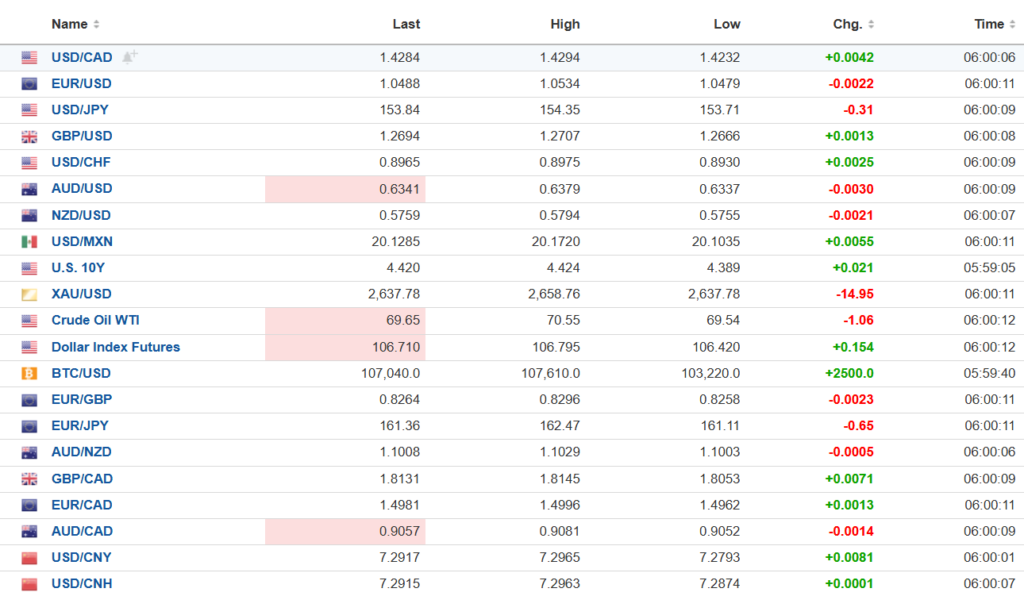
Task: Click the Australian flag beside AUD/USD
Action: 29,189
